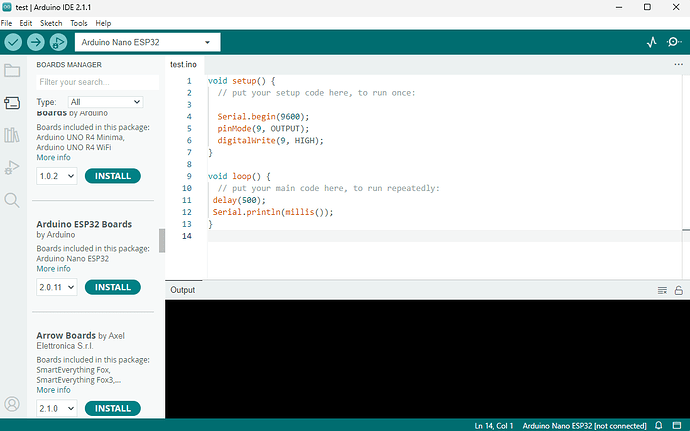Viewport: 690px width, 431px height.
Task: Select the test.ino editor tab
Action: pos(184,64)
